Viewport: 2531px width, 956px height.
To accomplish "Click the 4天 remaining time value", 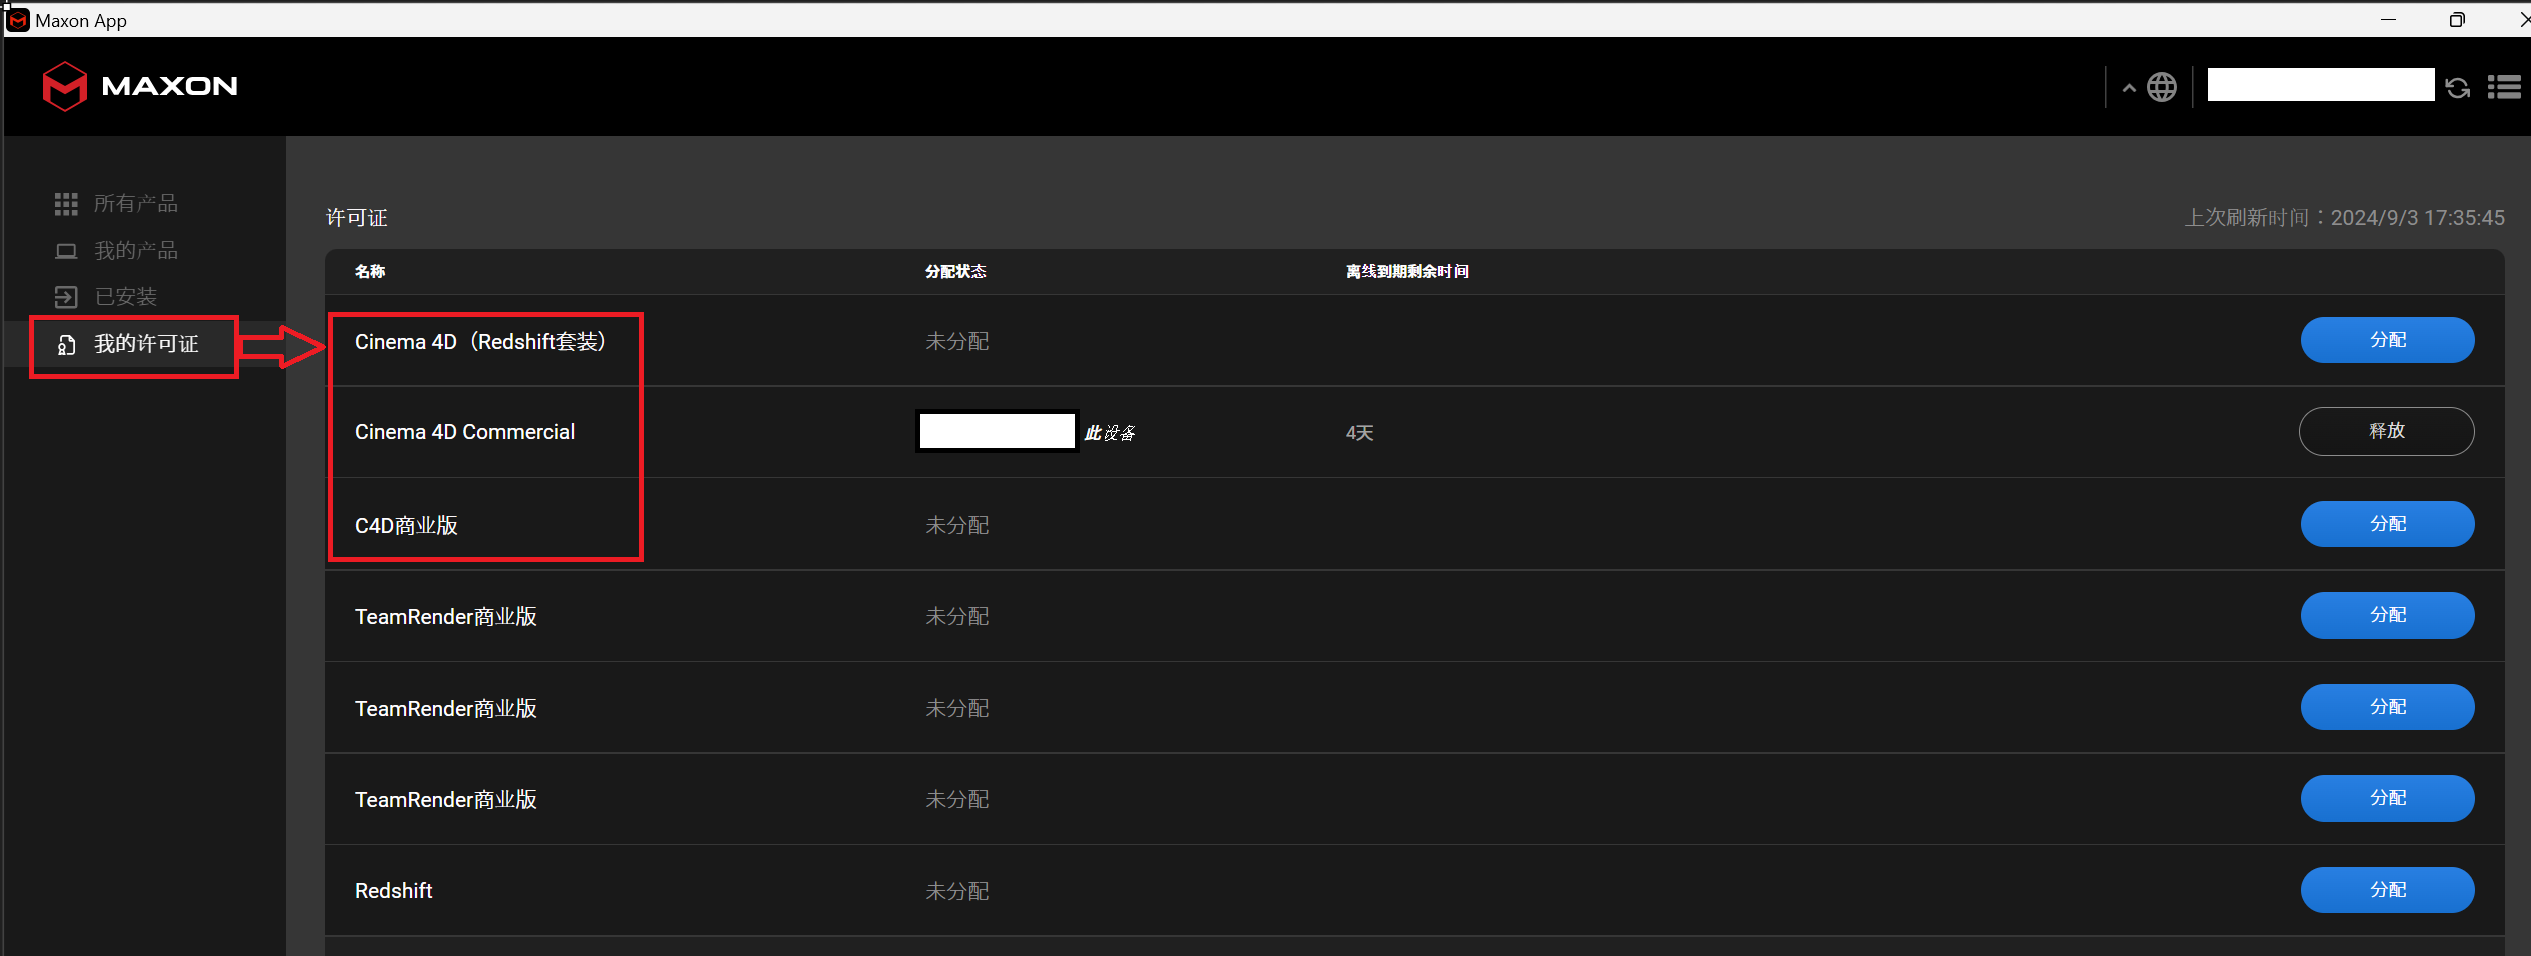I will (1359, 433).
